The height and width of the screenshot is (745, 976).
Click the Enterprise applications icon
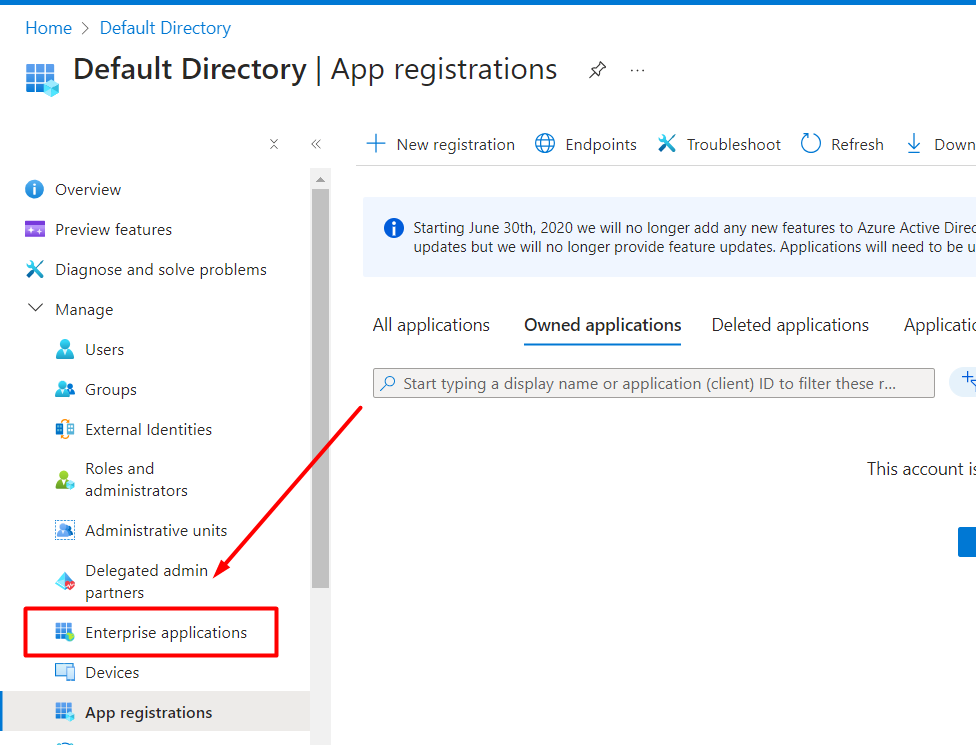click(65, 632)
